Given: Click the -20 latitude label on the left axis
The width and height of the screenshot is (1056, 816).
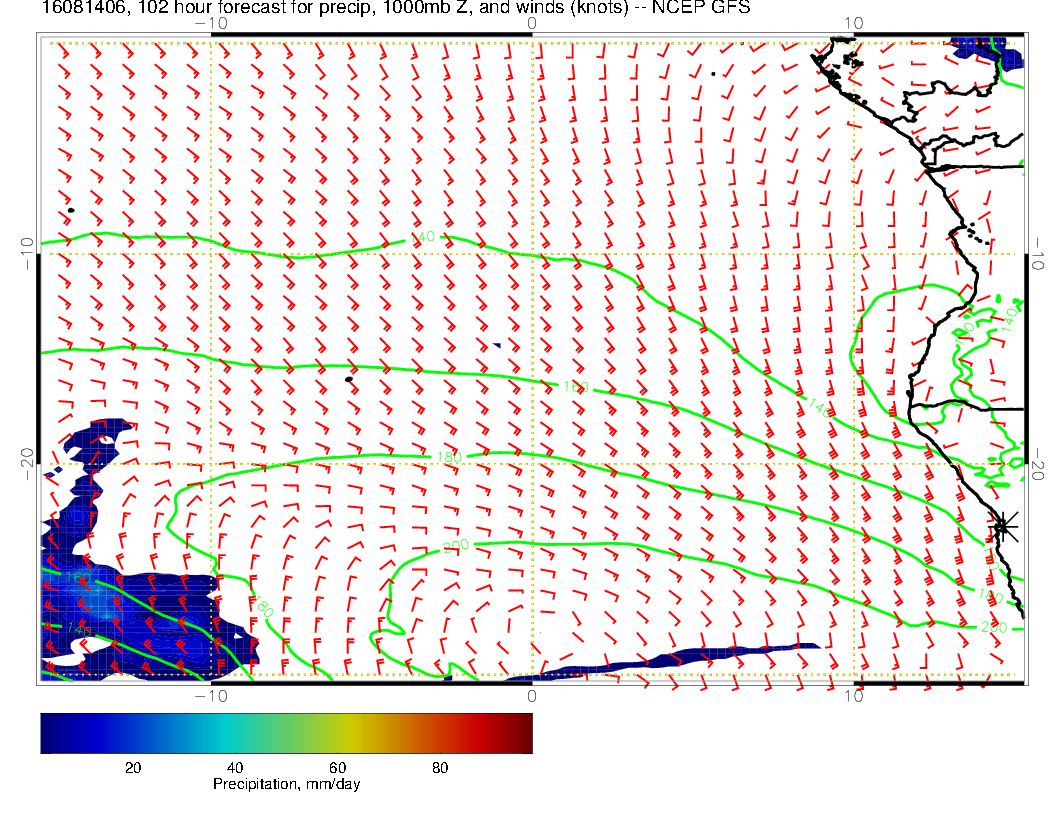Looking at the screenshot, I should 25,464.
